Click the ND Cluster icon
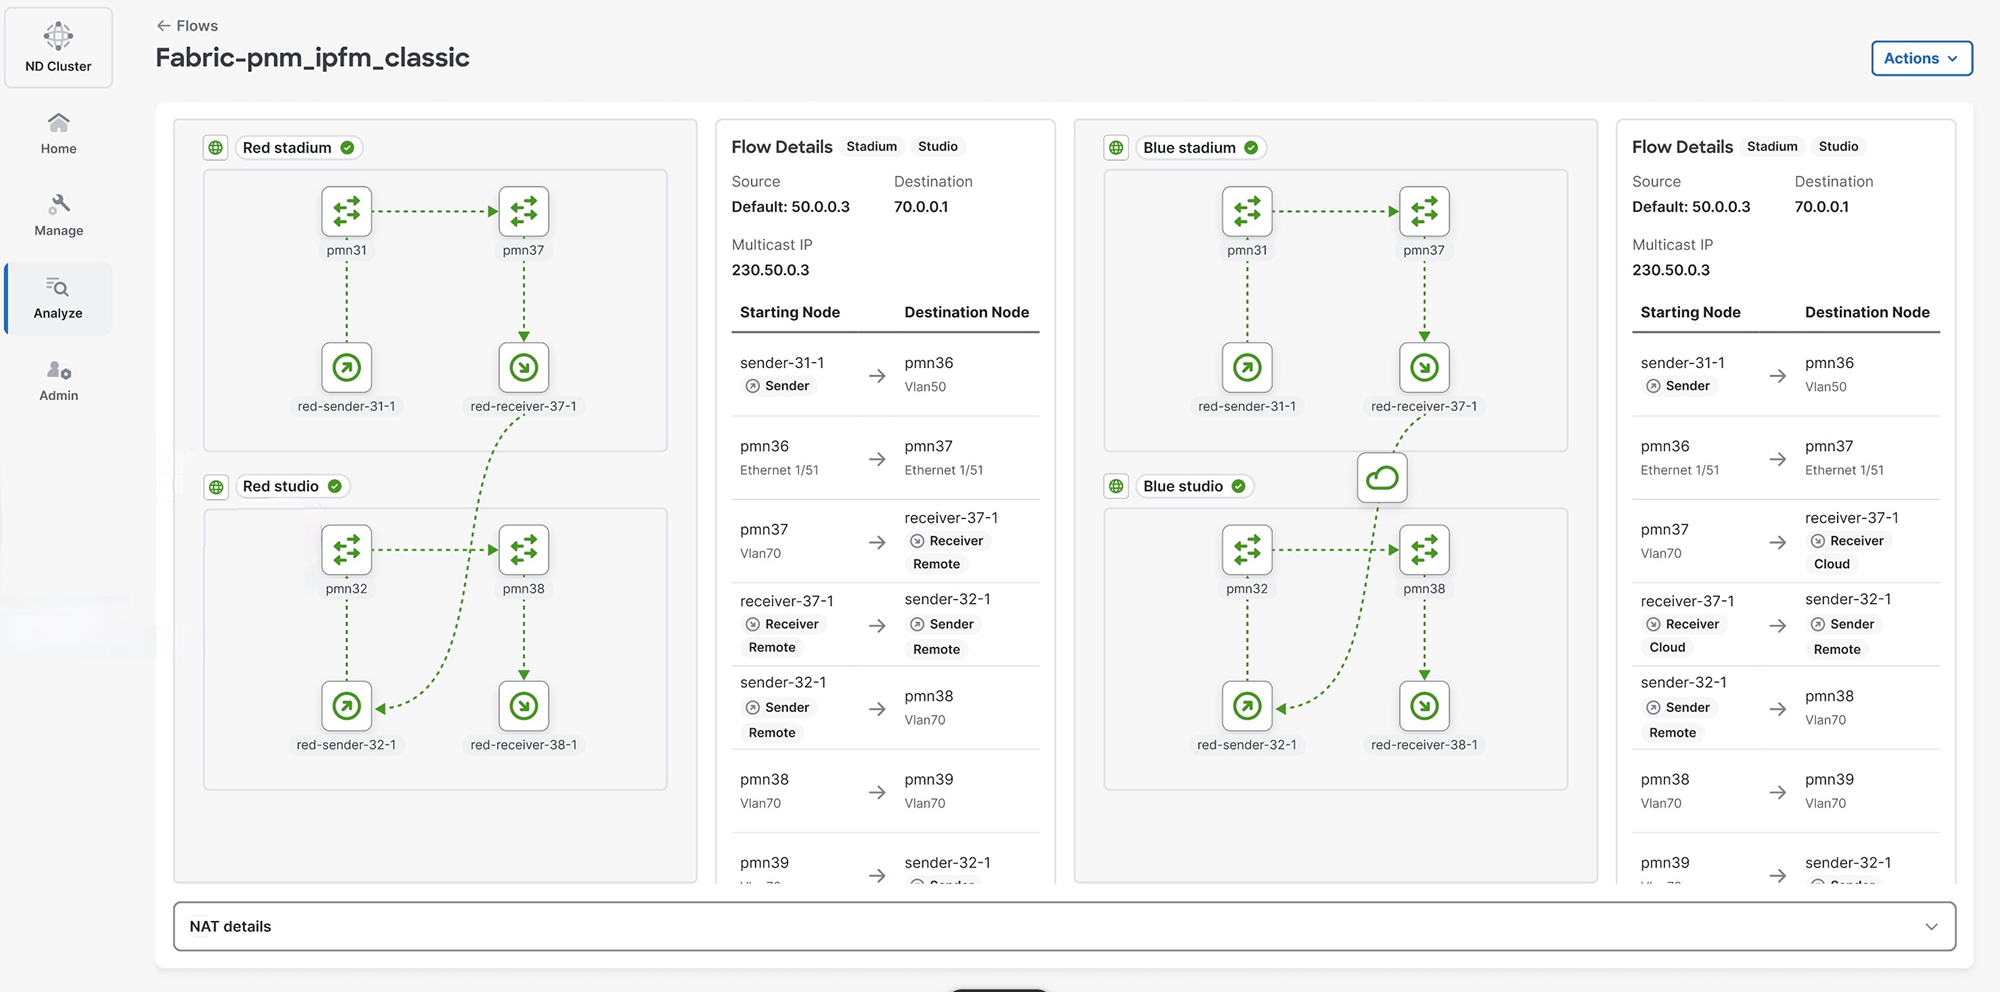 click(58, 36)
